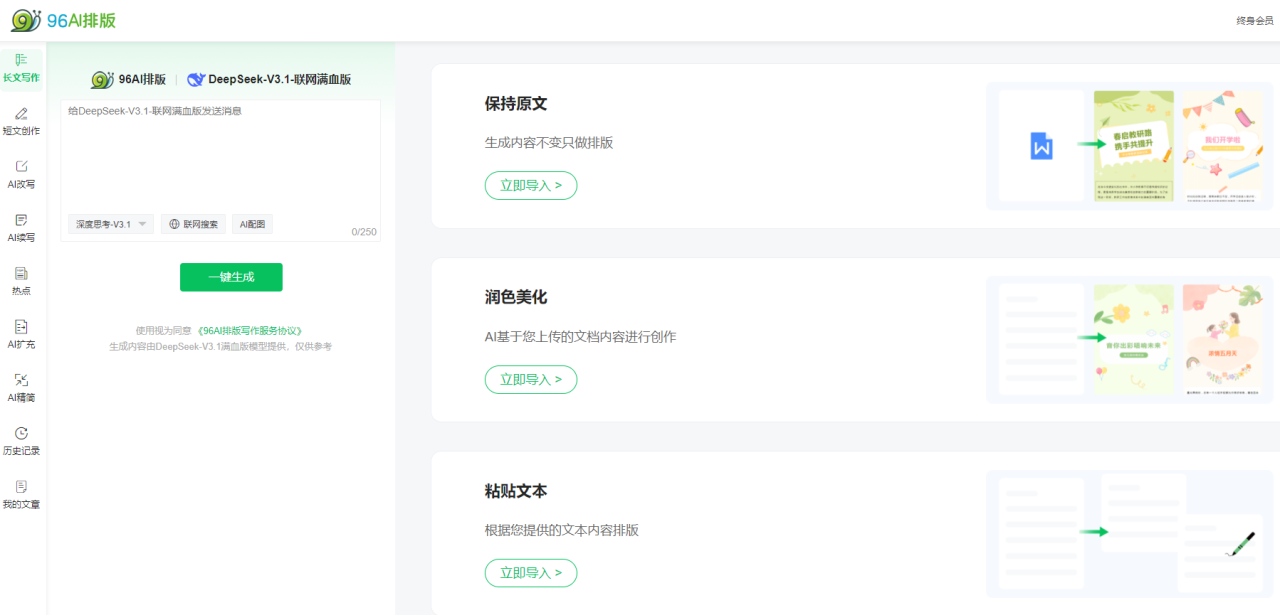Toggle 联网搜索 web search
Viewport: 1280px width, 615px height.
click(x=193, y=224)
